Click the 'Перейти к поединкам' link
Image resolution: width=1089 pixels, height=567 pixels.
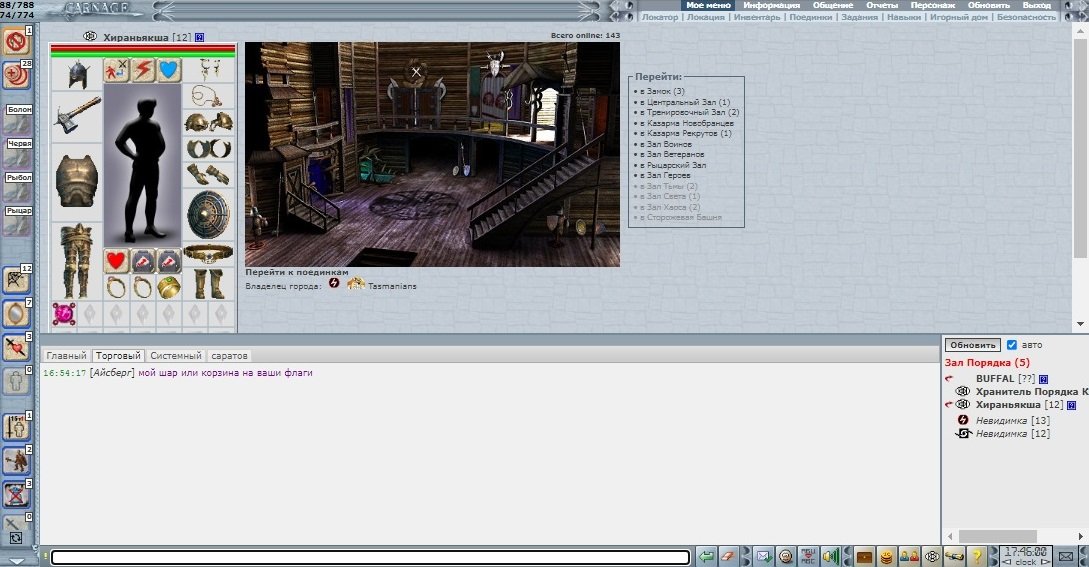[297, 272]
